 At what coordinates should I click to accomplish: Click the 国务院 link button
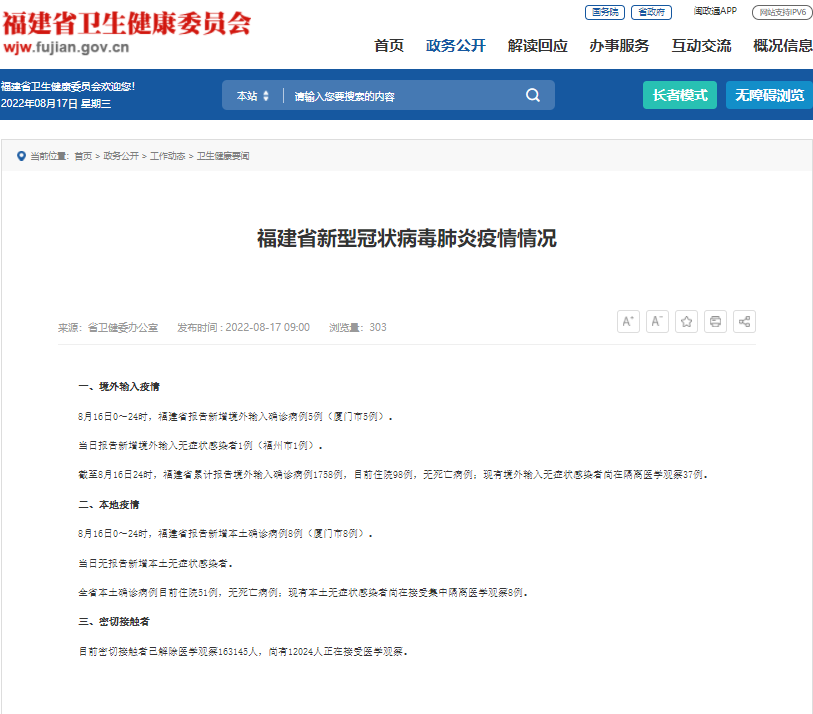[605, 12]
